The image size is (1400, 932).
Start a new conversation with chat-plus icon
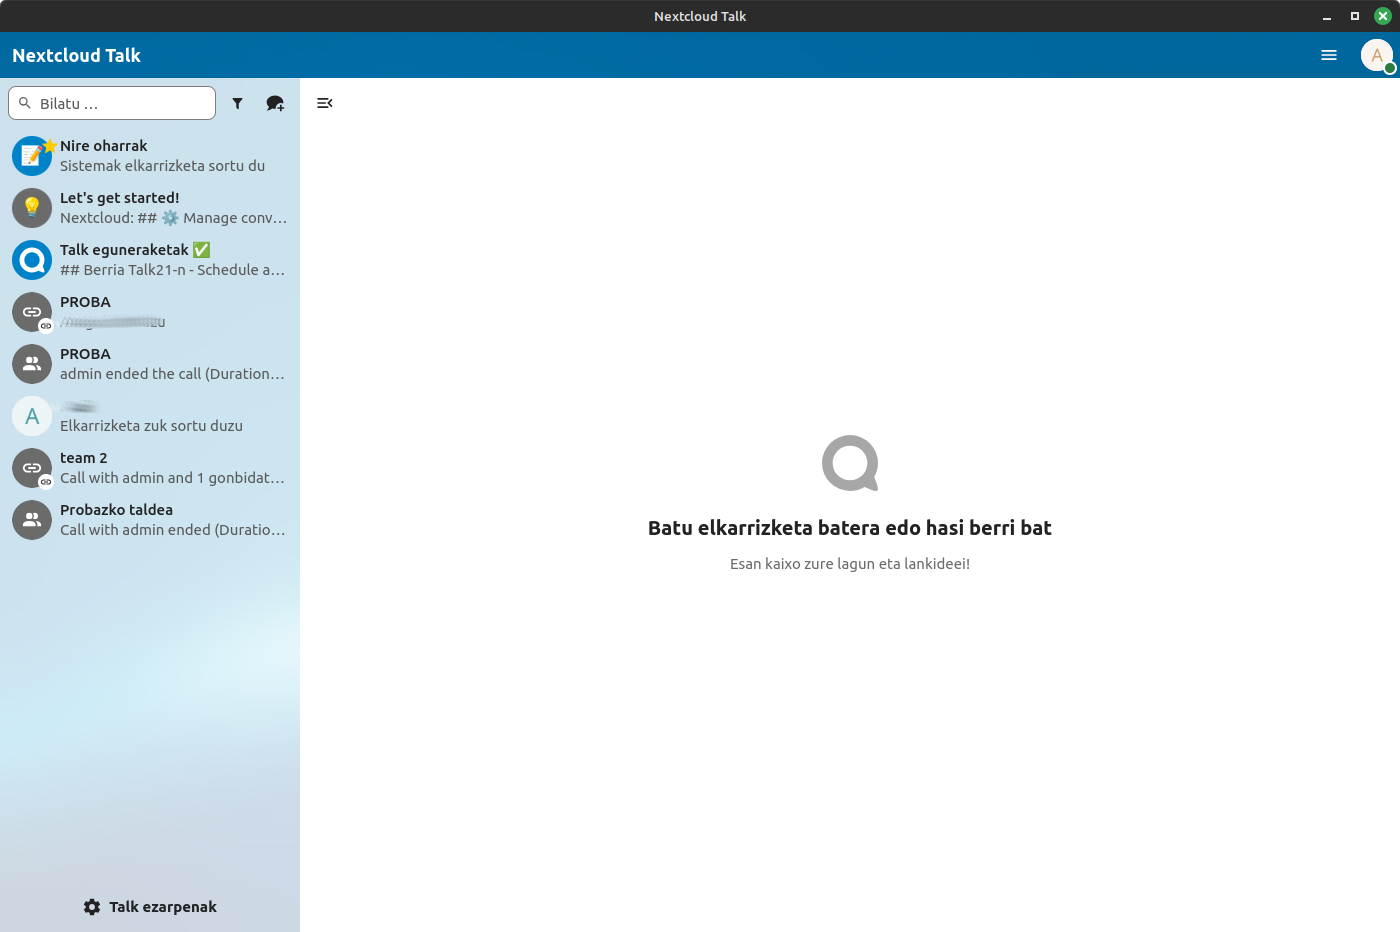coord(275,103)
